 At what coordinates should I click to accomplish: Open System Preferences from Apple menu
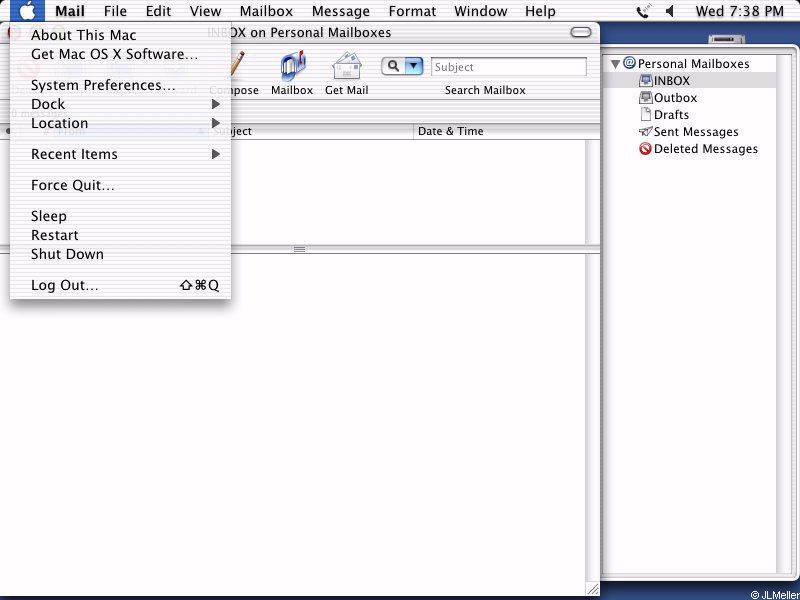pos(120,85)
